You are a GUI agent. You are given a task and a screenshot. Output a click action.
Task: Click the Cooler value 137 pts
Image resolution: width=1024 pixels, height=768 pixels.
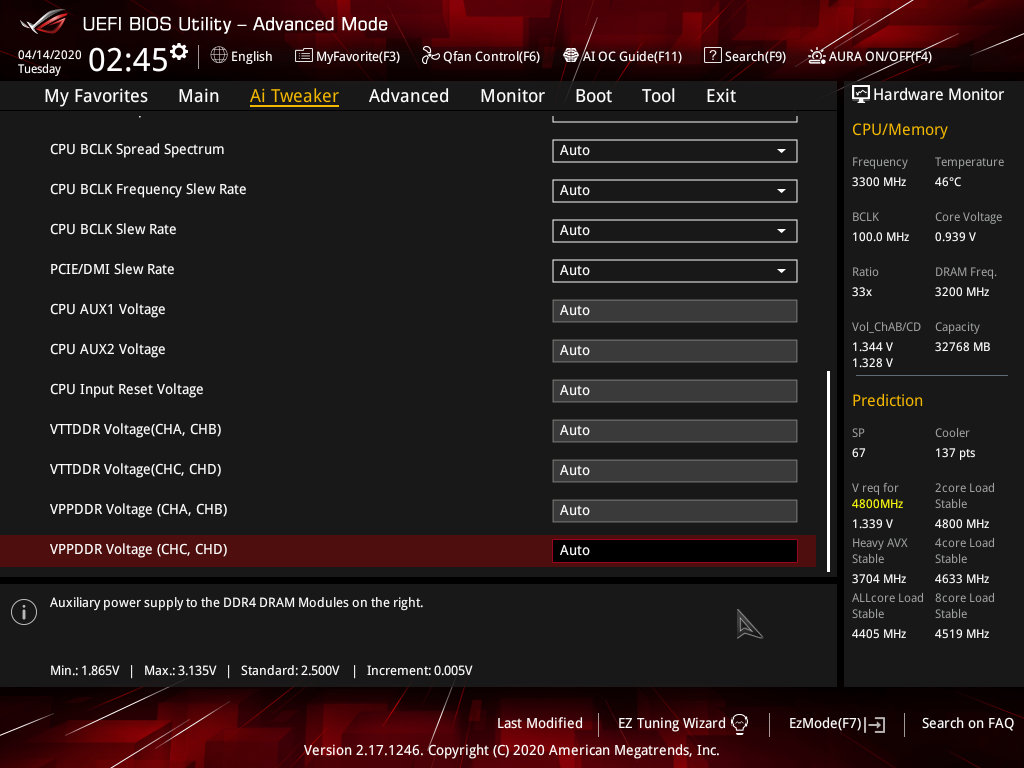[x=955, y=453]
